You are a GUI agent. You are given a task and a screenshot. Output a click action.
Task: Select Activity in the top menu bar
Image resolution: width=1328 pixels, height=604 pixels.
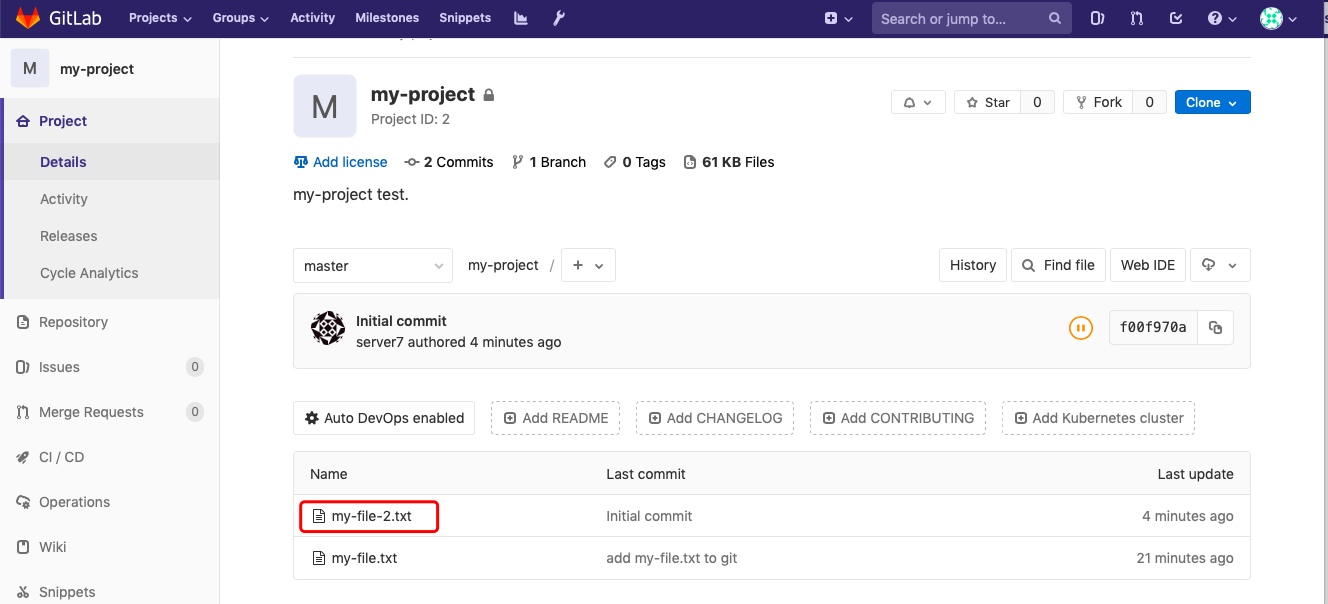[312, 17]
